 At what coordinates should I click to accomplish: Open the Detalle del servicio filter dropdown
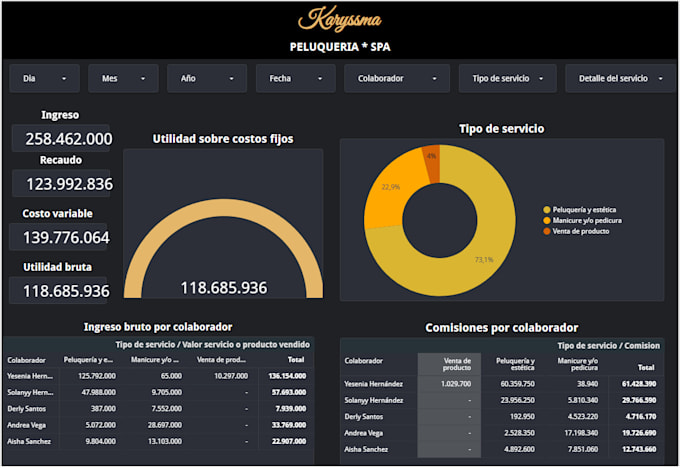click(x=620, y=79)
